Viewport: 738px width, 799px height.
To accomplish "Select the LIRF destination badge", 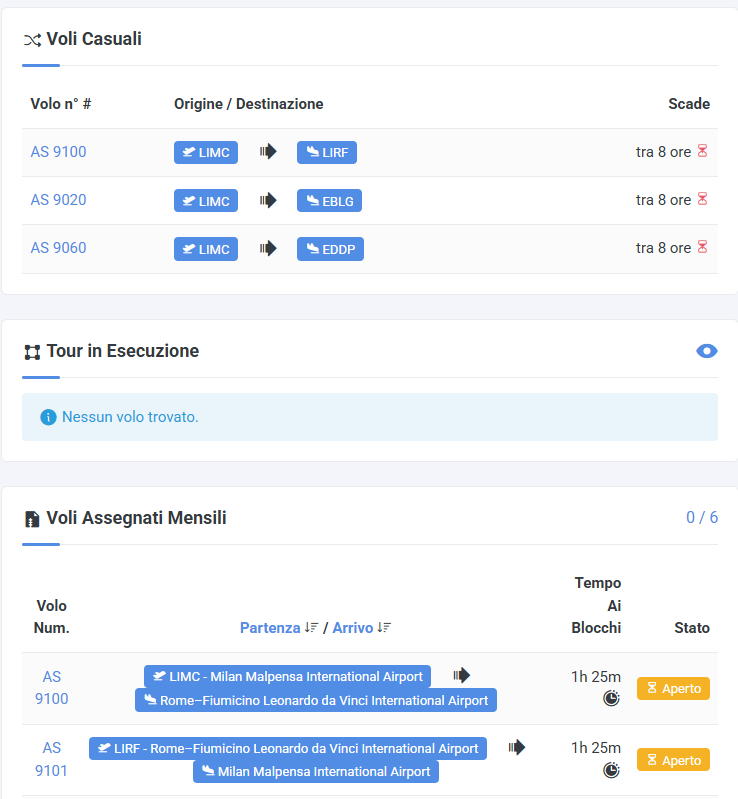I will click(327, 153).
